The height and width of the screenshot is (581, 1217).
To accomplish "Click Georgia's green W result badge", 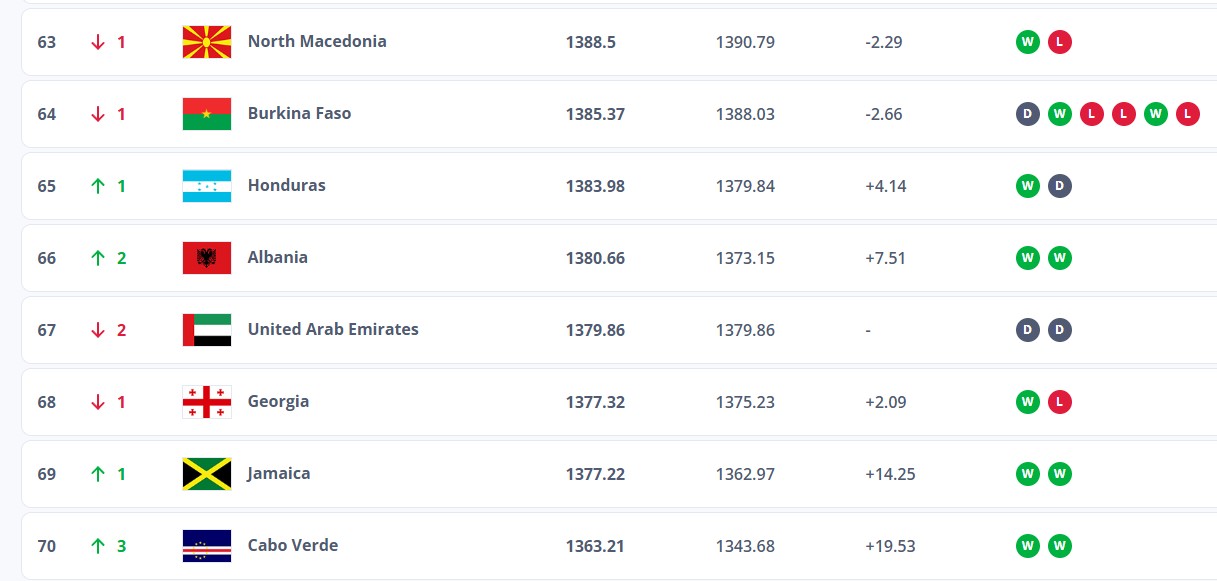I will click(x=1028, y=402).
